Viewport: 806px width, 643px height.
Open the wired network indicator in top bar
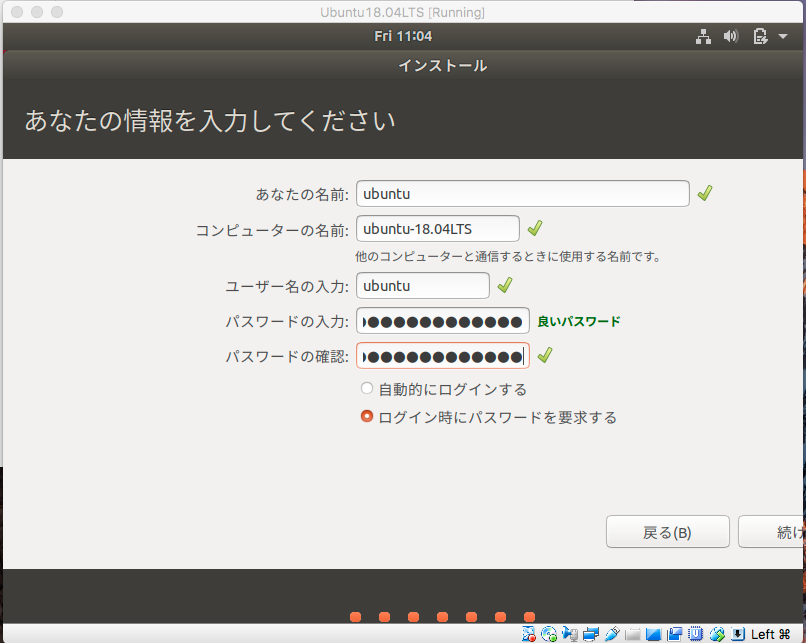click(703, 36)
